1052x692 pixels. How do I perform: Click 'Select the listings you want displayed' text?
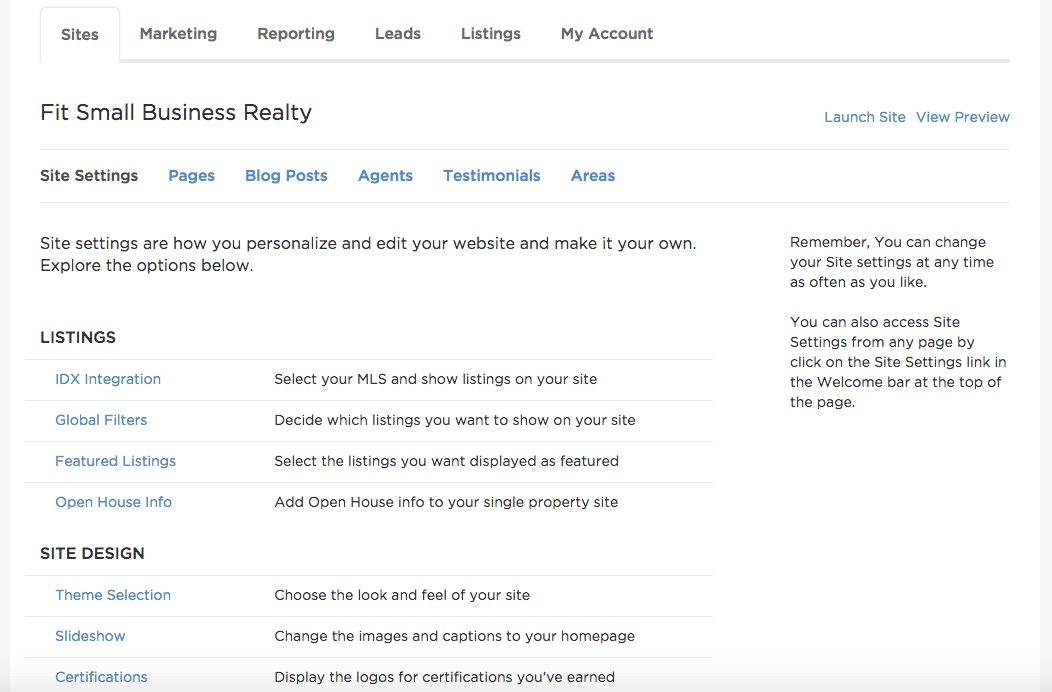[x=446, y=461]
